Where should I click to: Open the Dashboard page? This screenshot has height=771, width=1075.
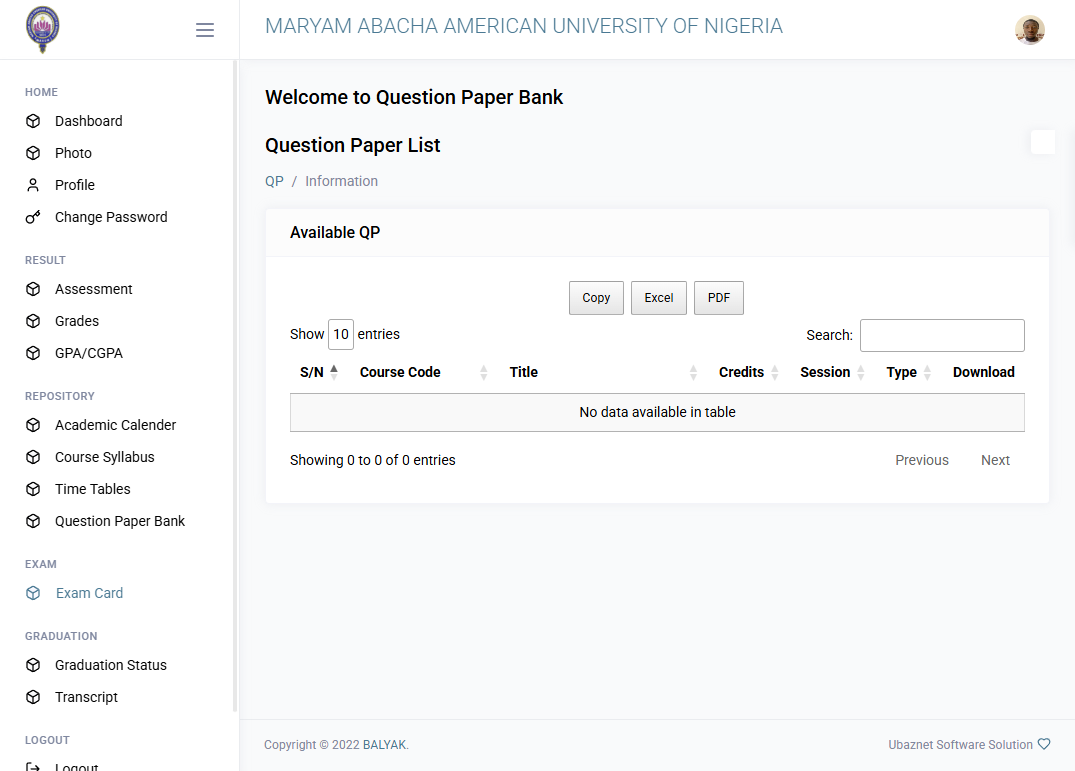[88, 121]
